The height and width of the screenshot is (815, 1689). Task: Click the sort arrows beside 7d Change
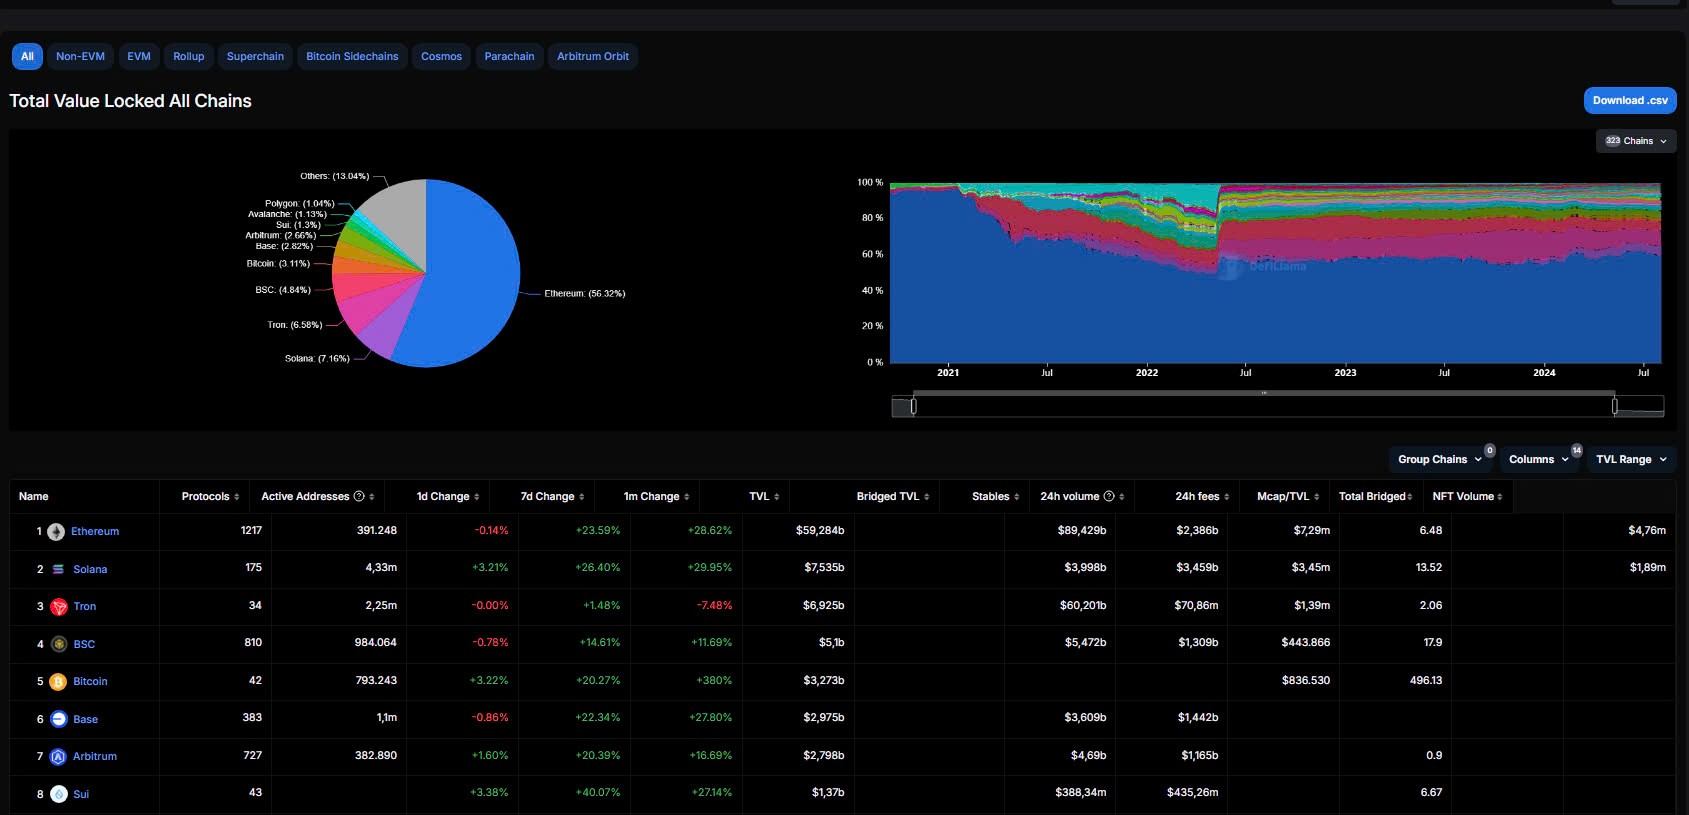coord(582,497)
